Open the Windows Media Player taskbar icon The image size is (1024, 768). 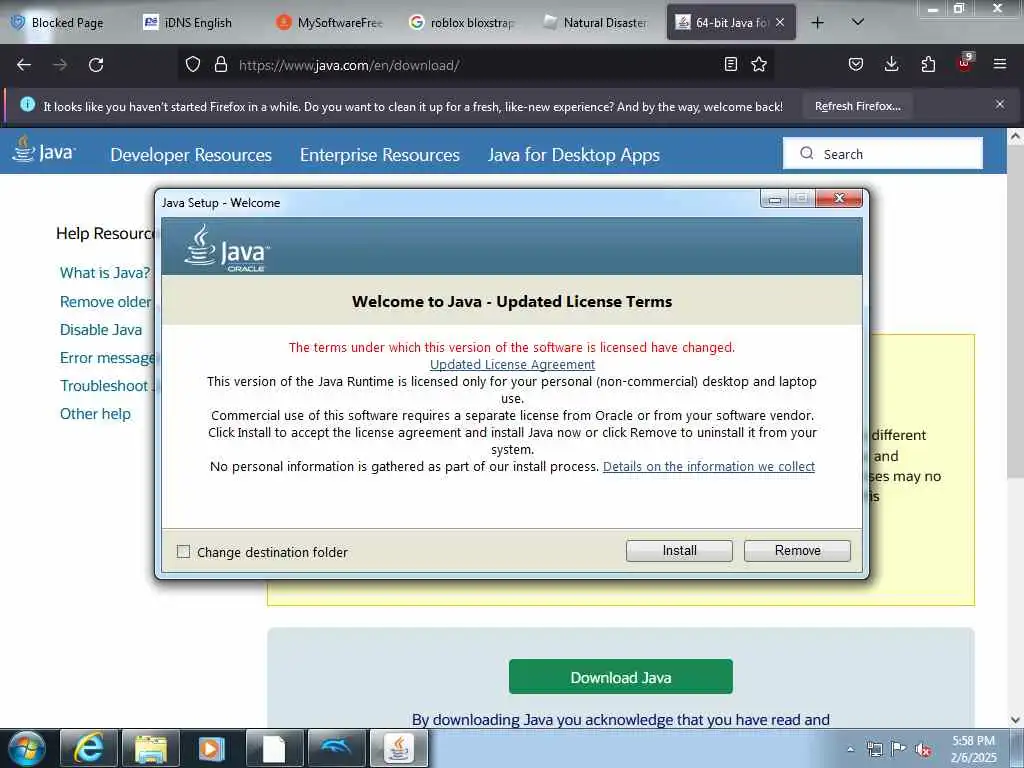pos(212,748)
